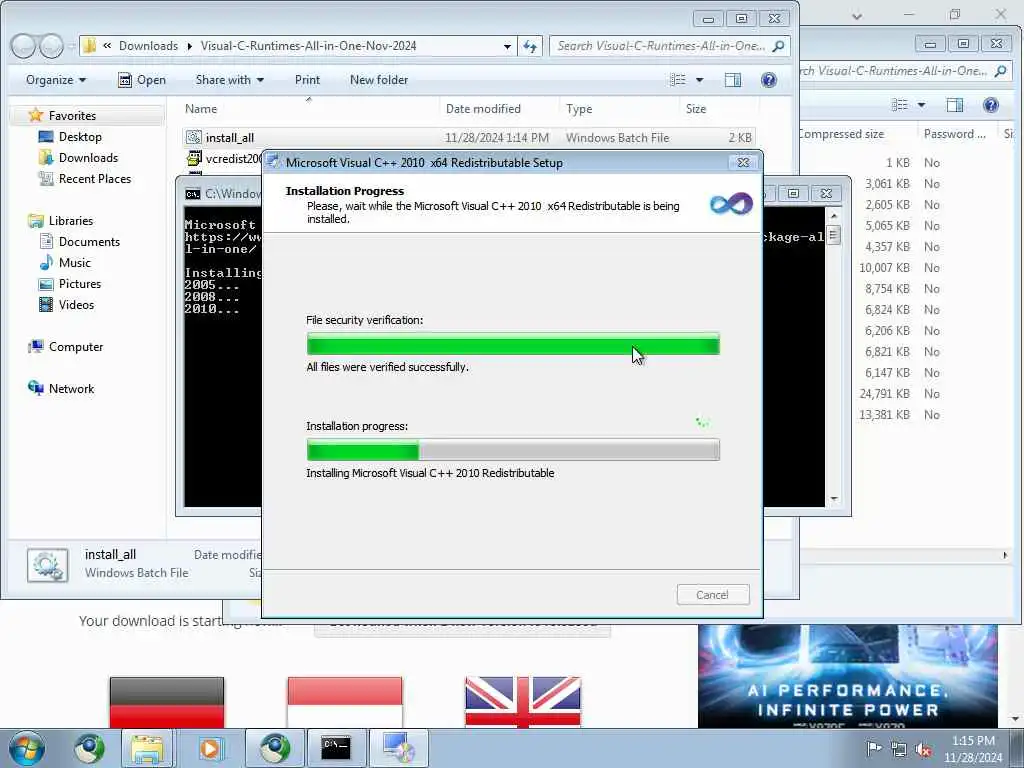
Task: Open the taskbar clock showing 1:15 PM
Action: pos(973,749)
